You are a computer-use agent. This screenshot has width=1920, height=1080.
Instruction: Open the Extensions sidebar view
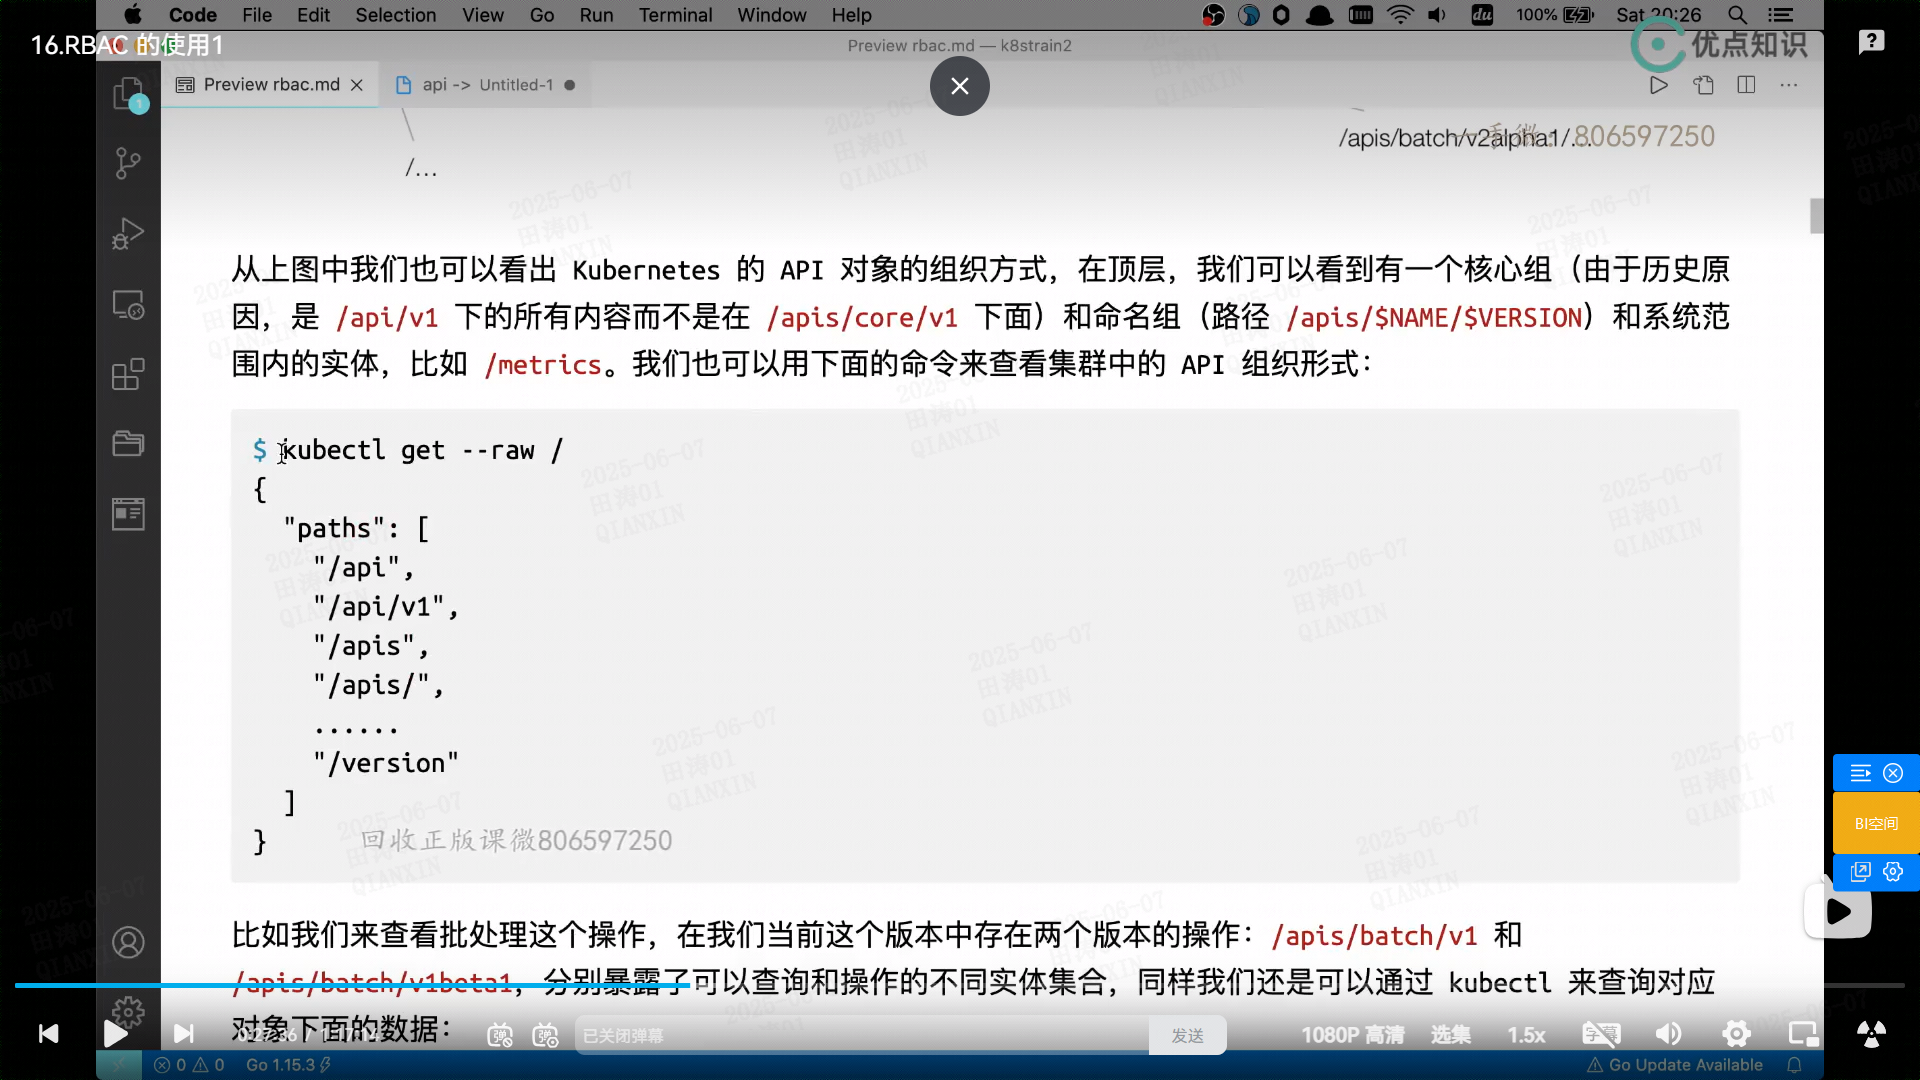tap(128, 375)
